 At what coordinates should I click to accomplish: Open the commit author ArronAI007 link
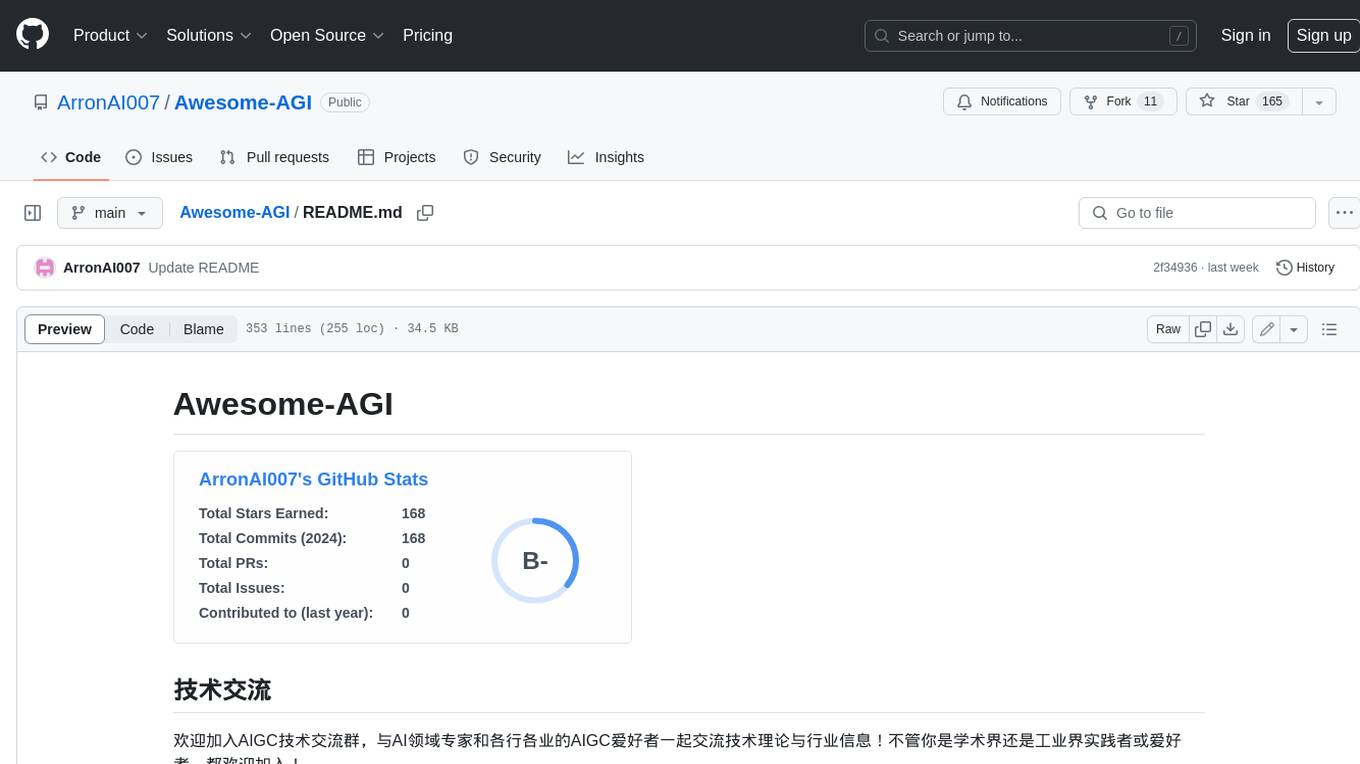point(101,267)
